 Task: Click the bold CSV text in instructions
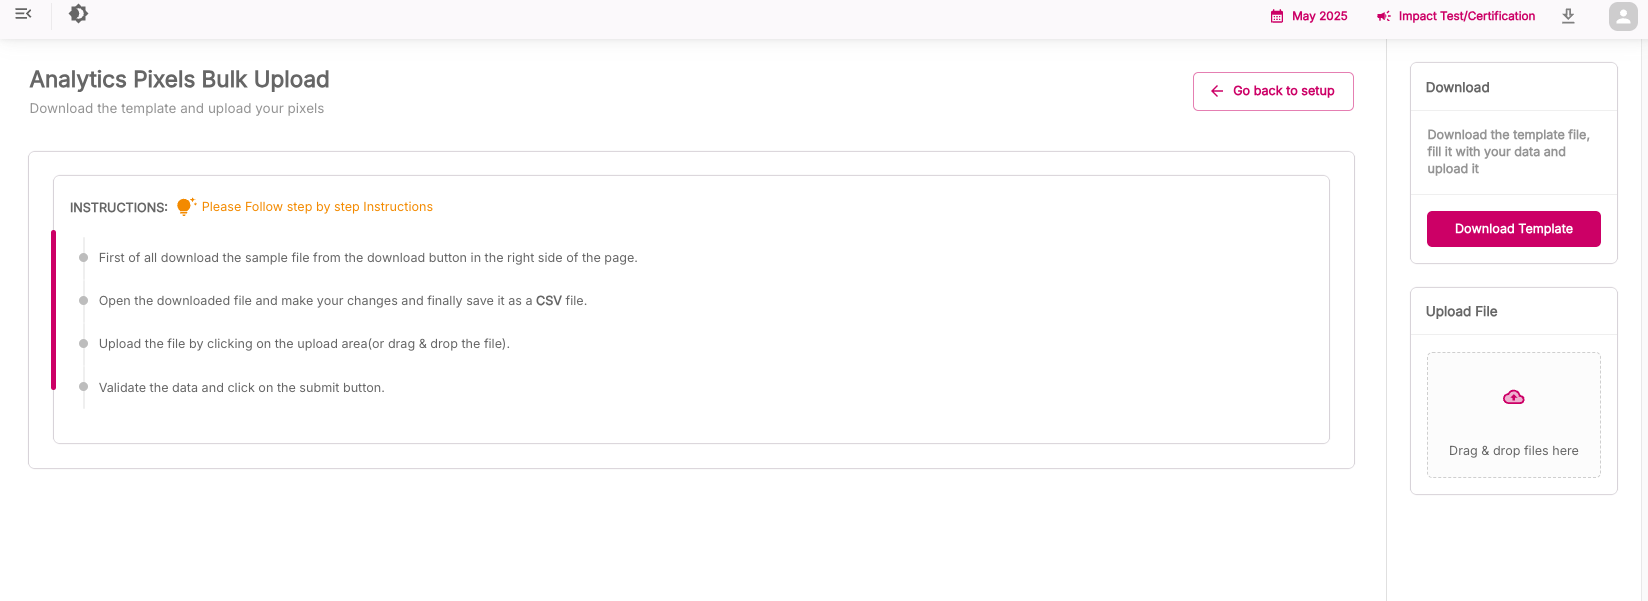click(549, 301)
